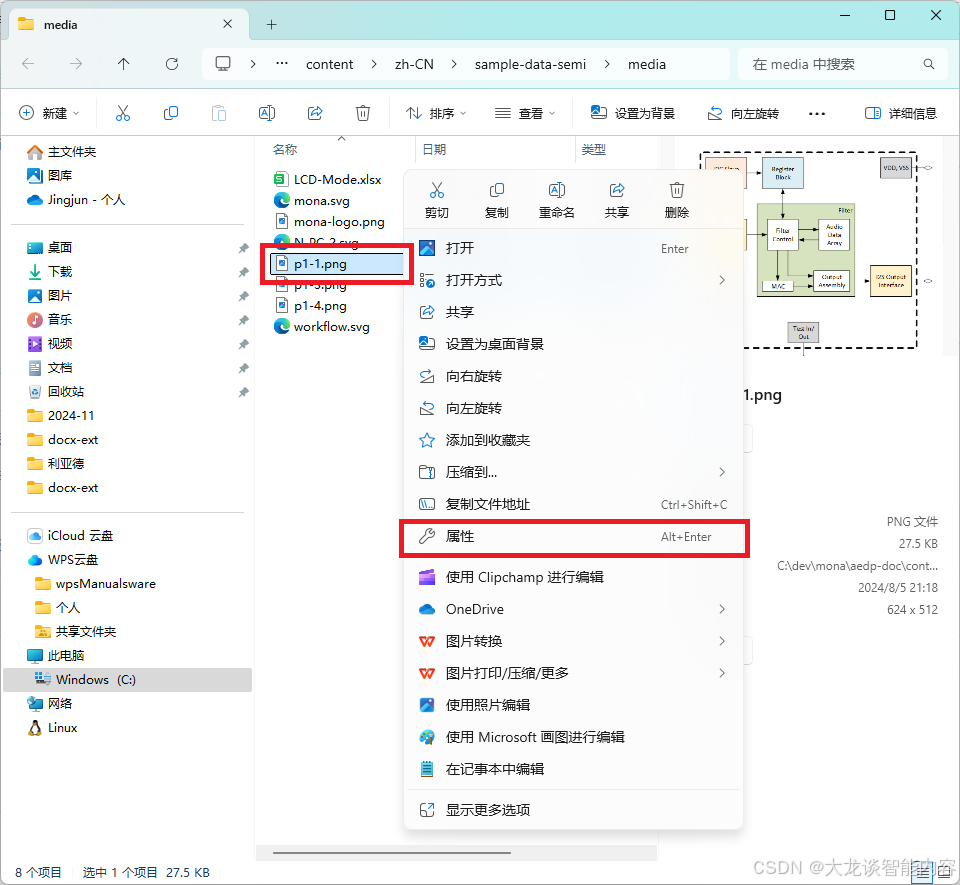Click the toolbar Cut scissors icon
Image resolution: width=960 pixels, height=885 pixels.
point(123,113)
